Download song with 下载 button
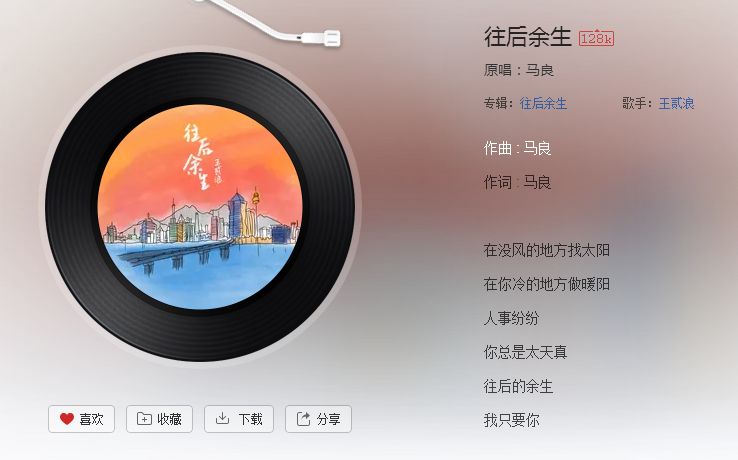The height and width of the screenshot is (460, 738). pyautogui.click(x=239, y=419)
